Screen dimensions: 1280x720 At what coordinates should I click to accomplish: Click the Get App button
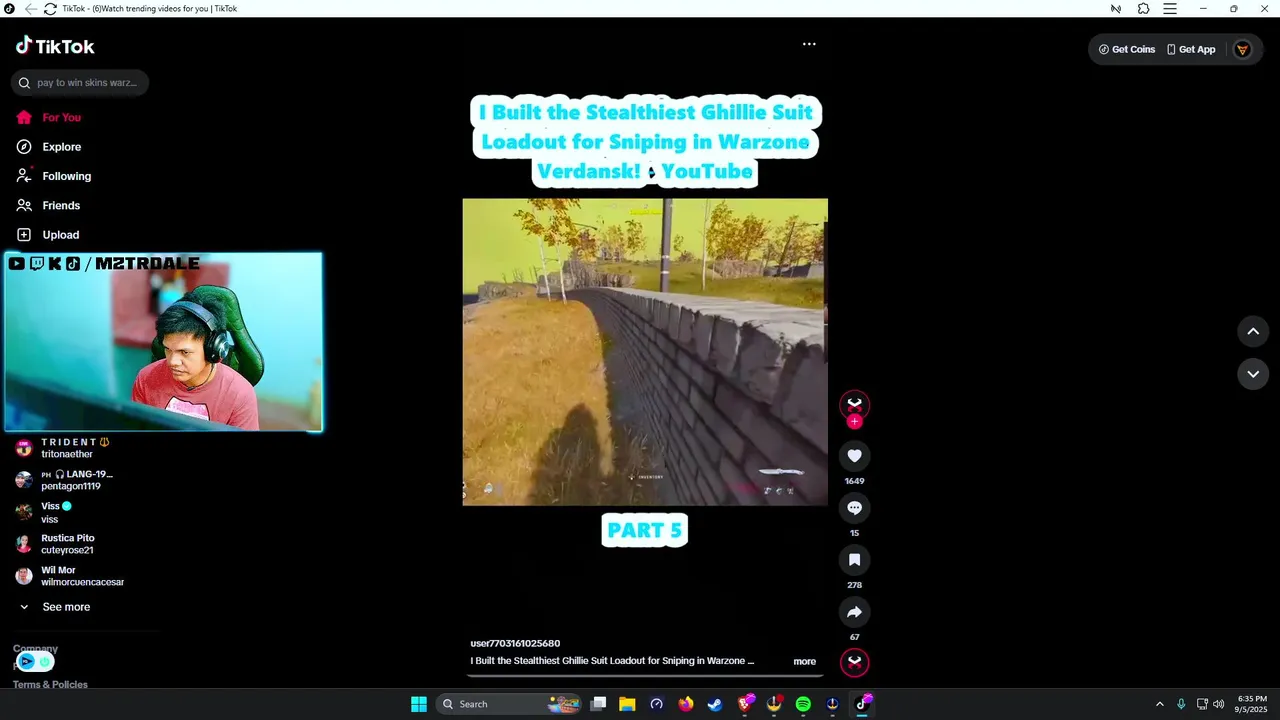(1191, 49)
